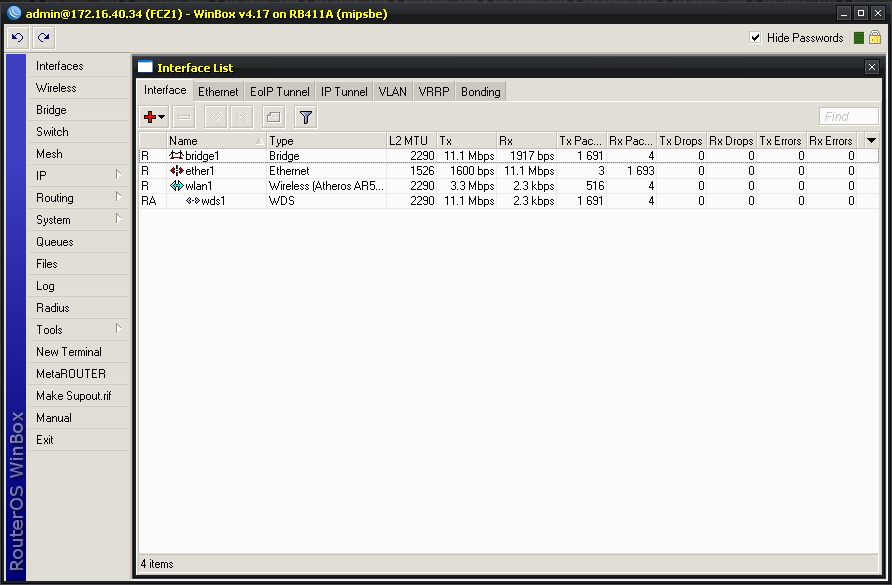Image resolution: width=892 pixels, height=585 pixels.
Task: Click the padlock icon in top bar
Action: [875, 38]
